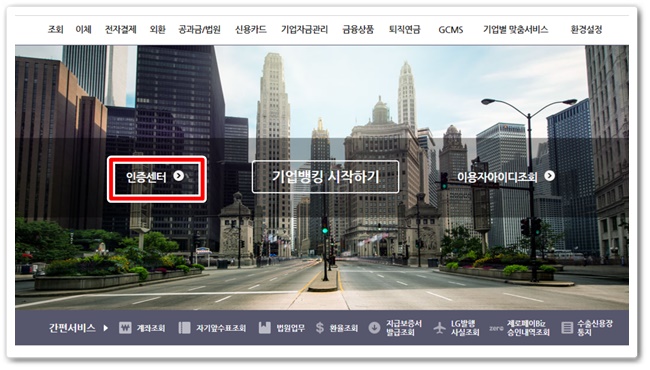Click the dollar-sign 환율조회 icon

(320, 328)
